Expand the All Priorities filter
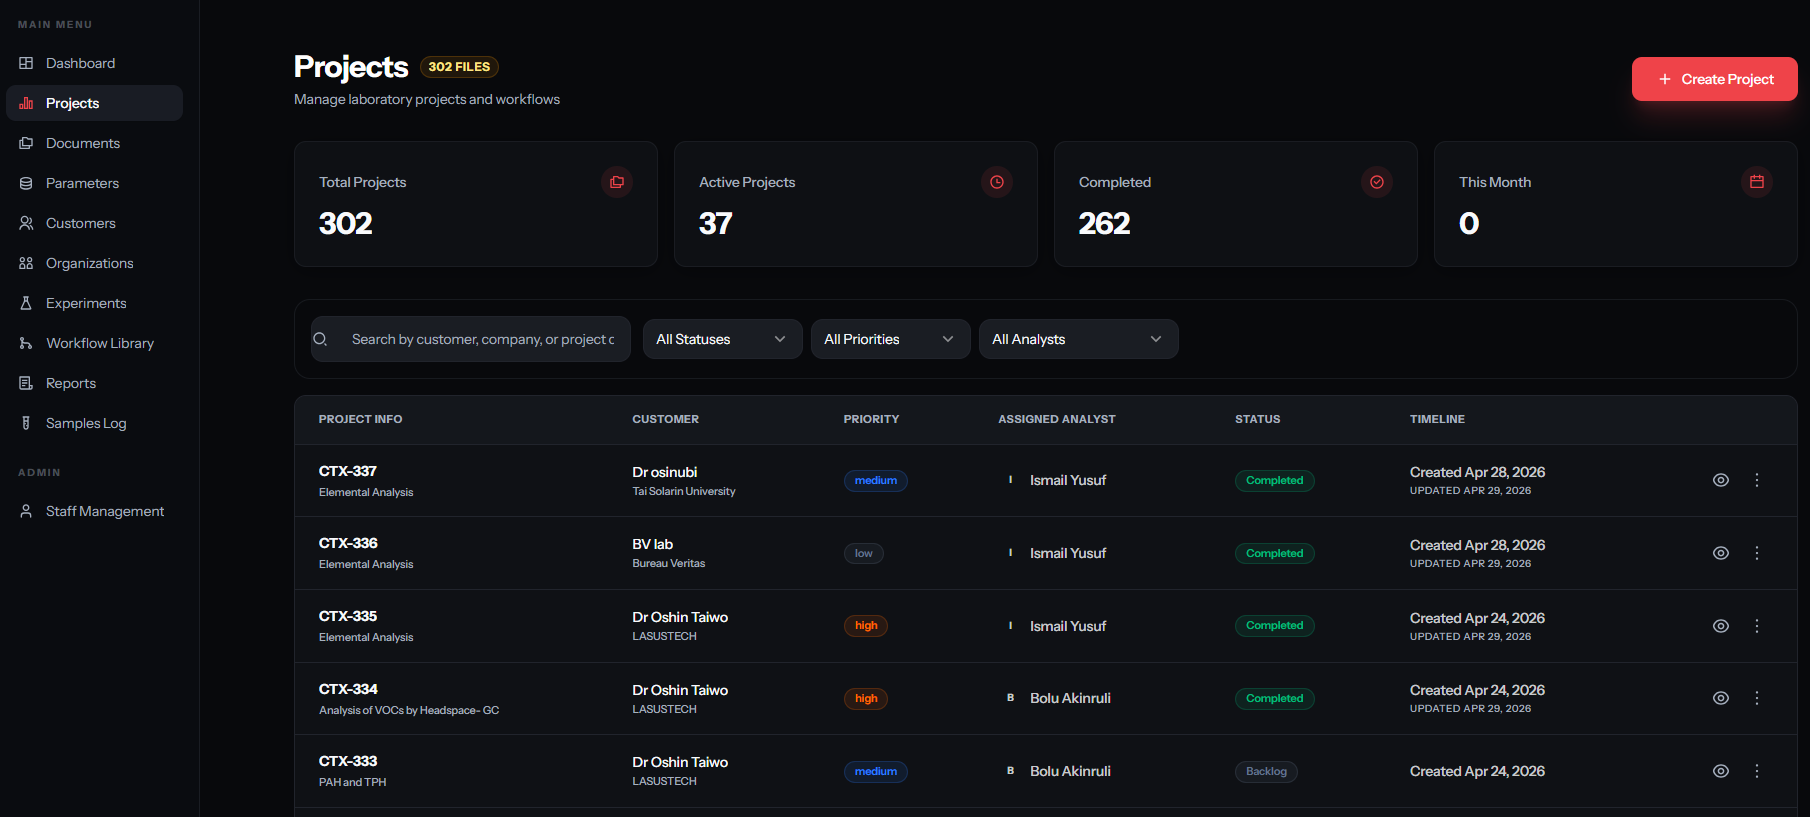Screen dimensions: 1810x817 coord(890,339)
